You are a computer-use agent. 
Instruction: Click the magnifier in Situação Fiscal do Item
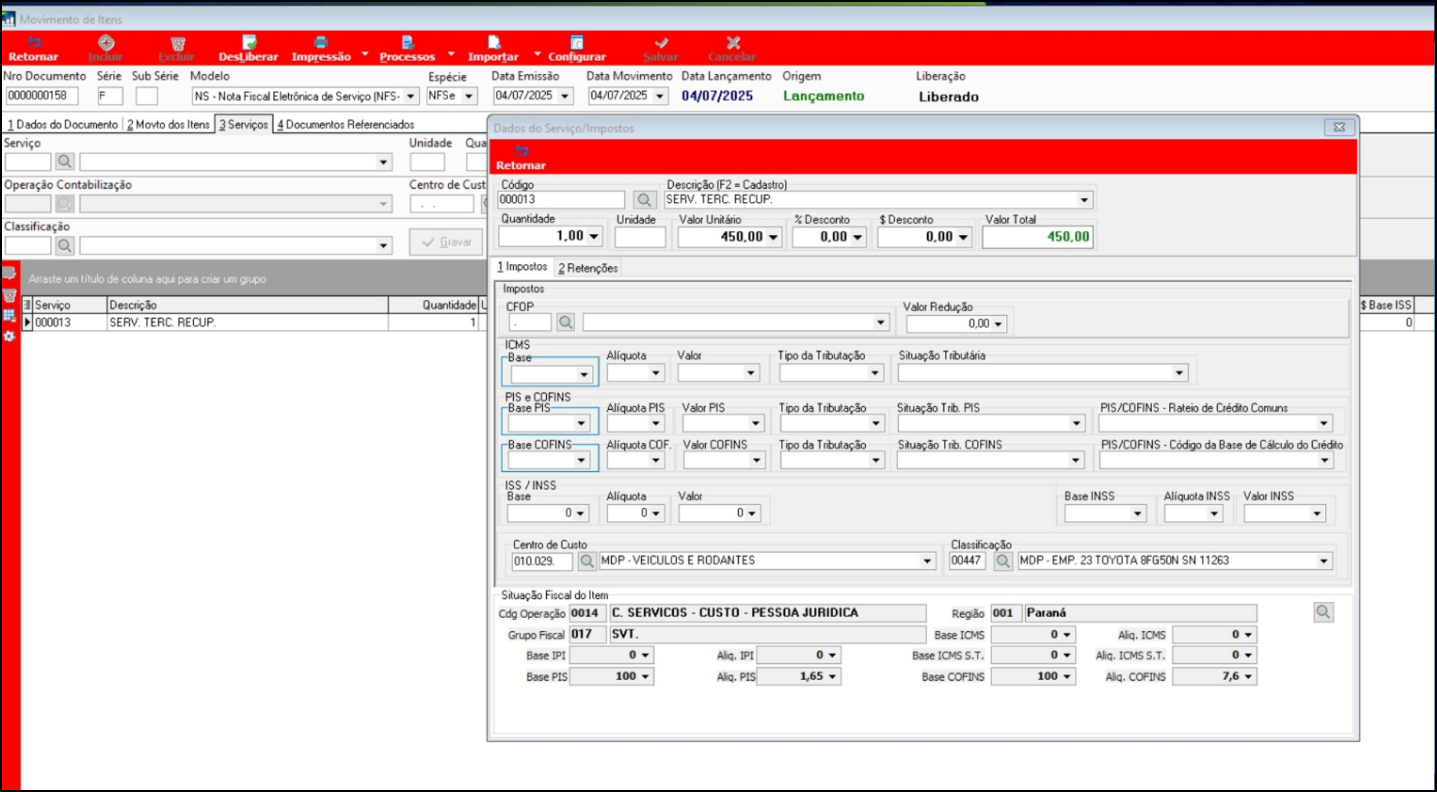[x=1323, y=612]
